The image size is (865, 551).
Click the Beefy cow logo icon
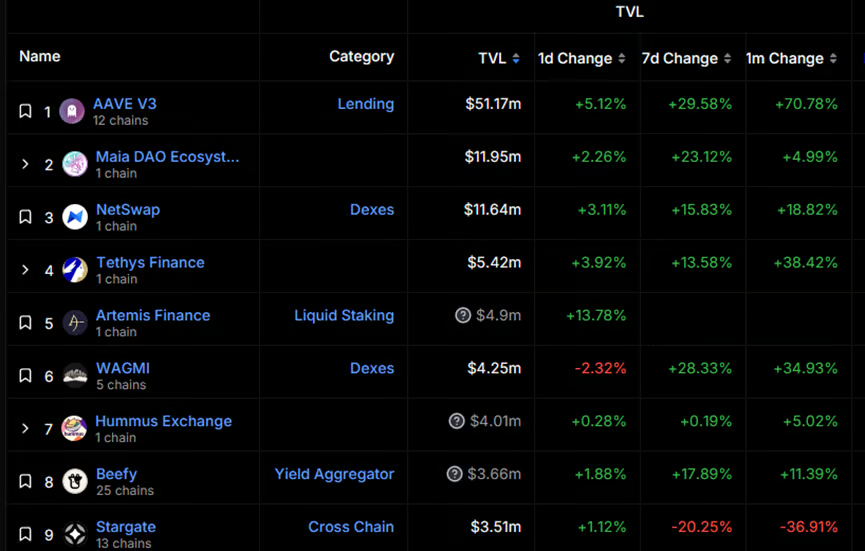[75, 481]
